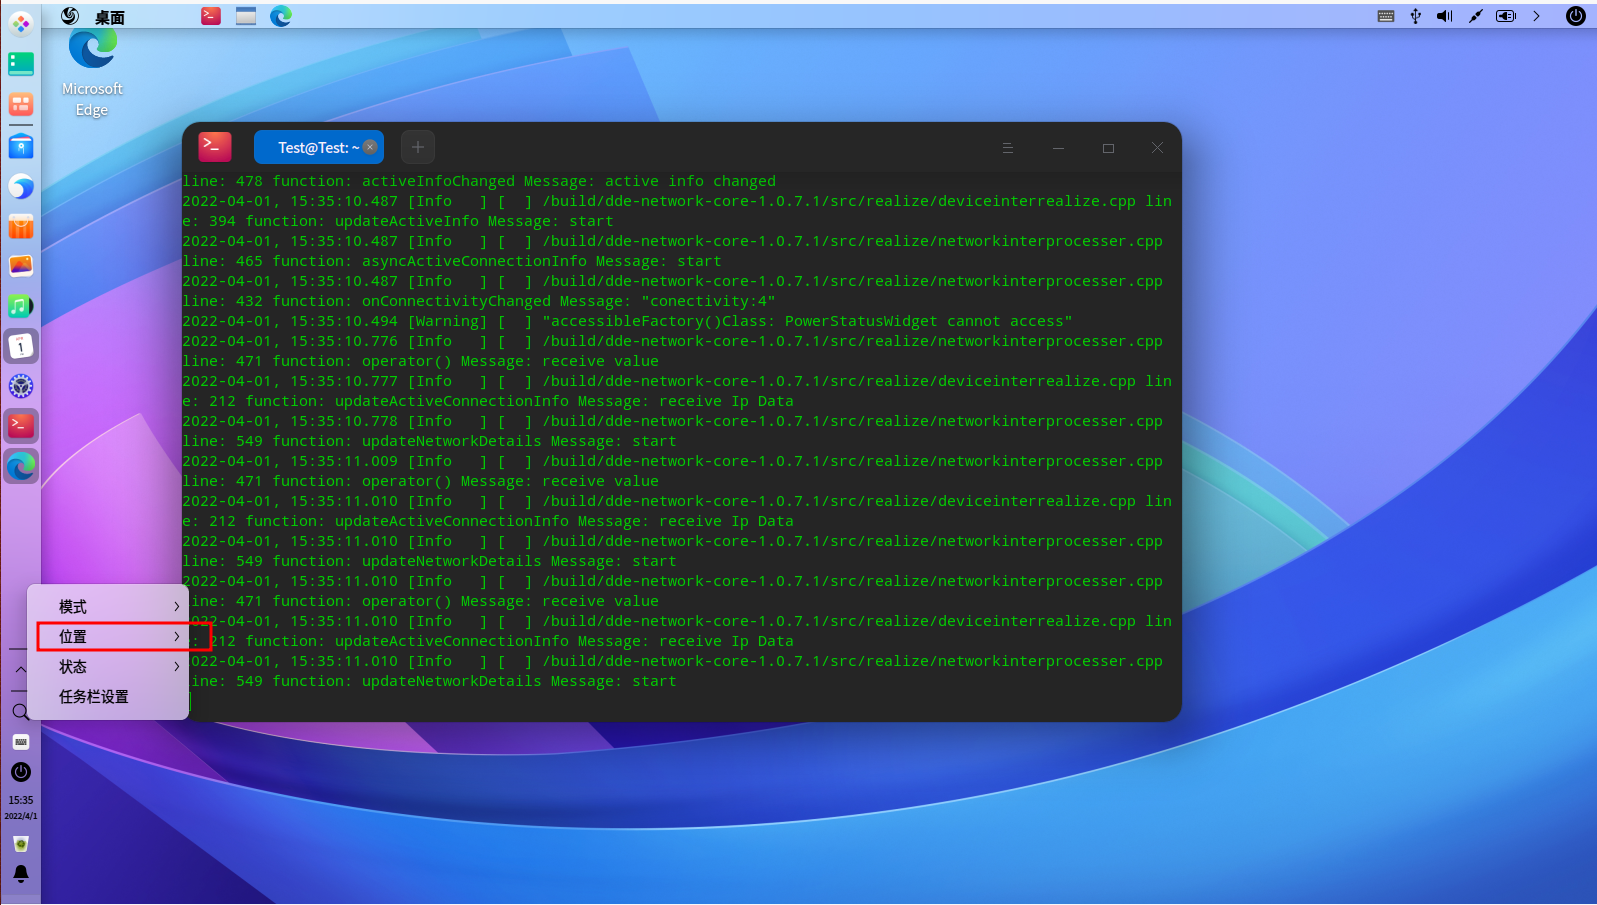Launch the blue file manager dock icon
The image size is (1597, 905).
21,146
